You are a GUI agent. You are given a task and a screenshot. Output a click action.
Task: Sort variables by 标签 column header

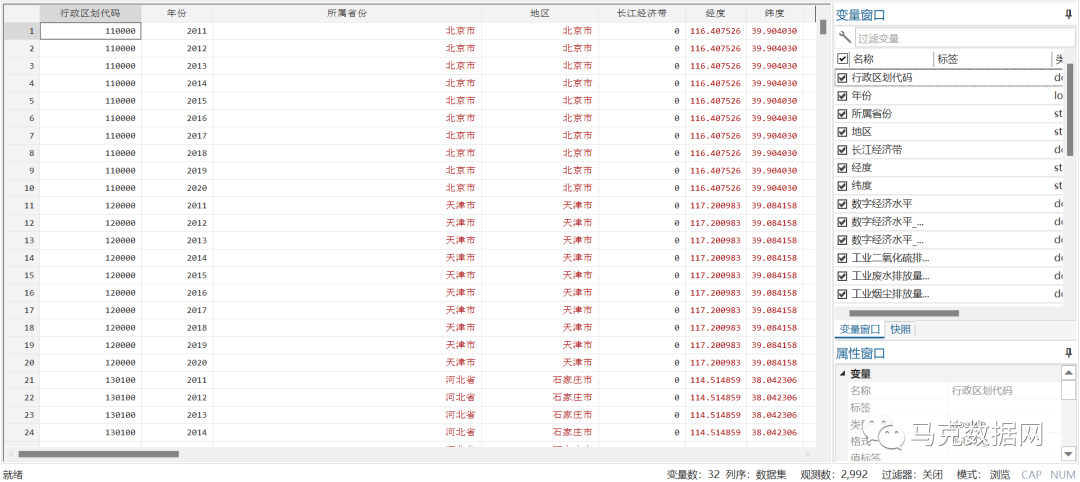pyautogui.click(x=992, y=59)
